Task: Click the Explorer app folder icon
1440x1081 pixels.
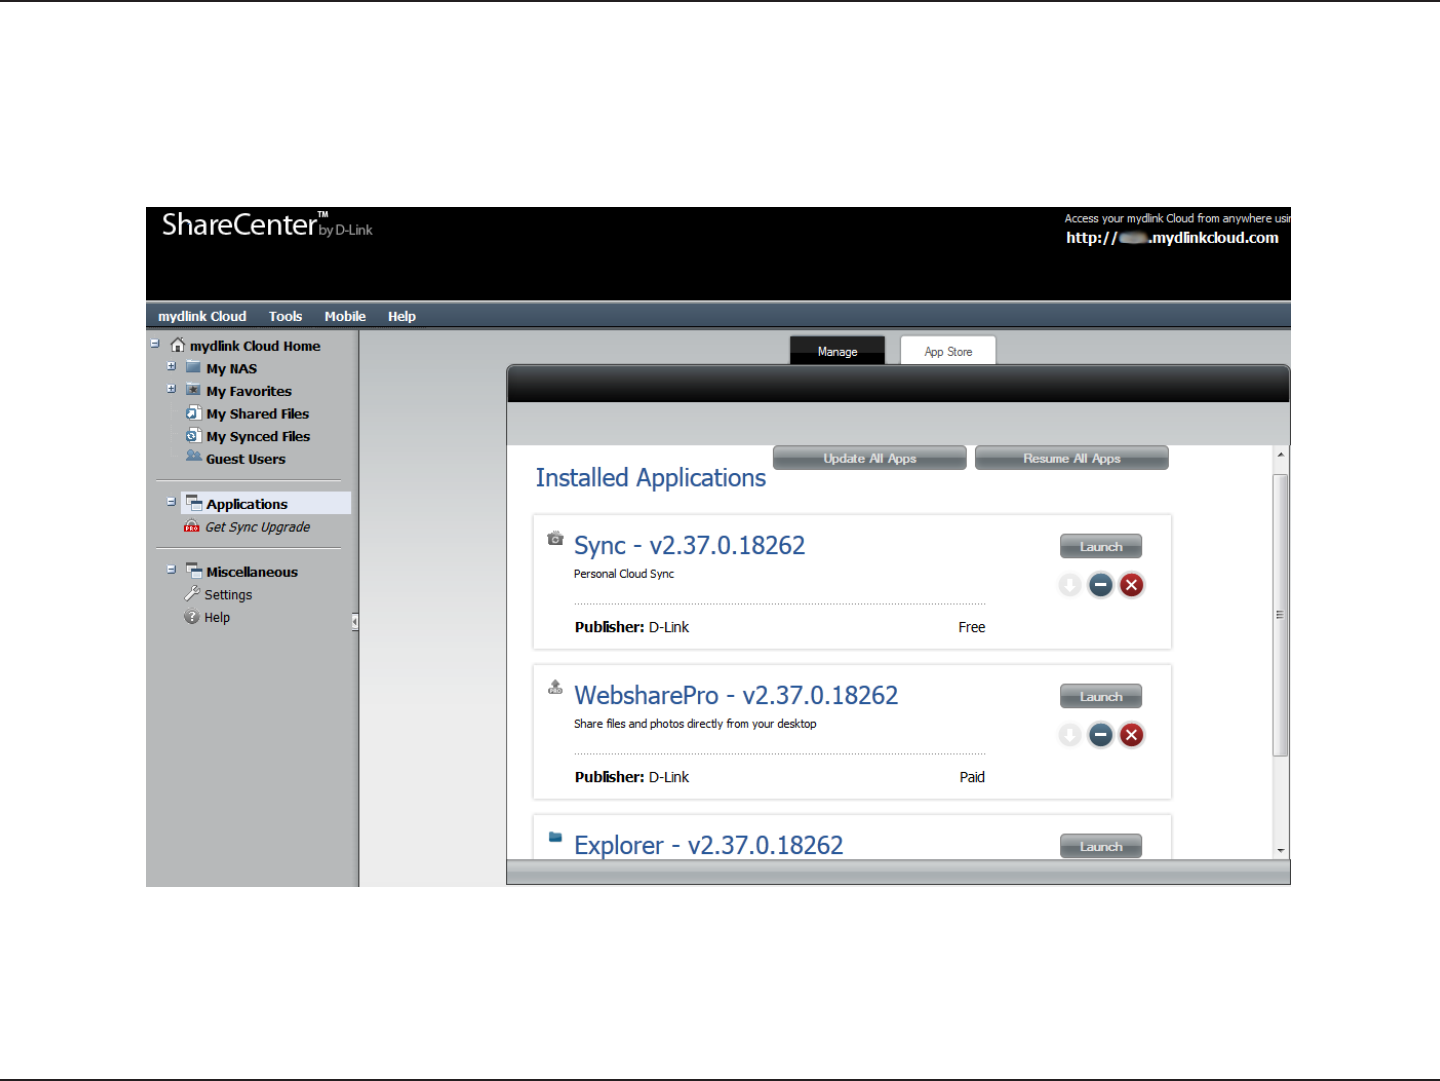Action: tap(555, 837)
